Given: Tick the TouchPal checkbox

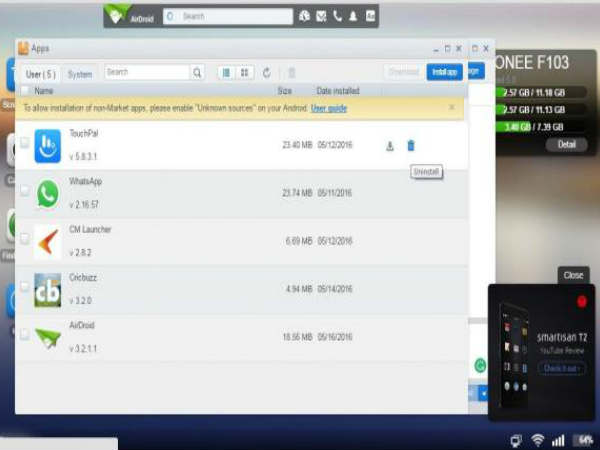Looking at the screenshot, I should pos(24,143).
